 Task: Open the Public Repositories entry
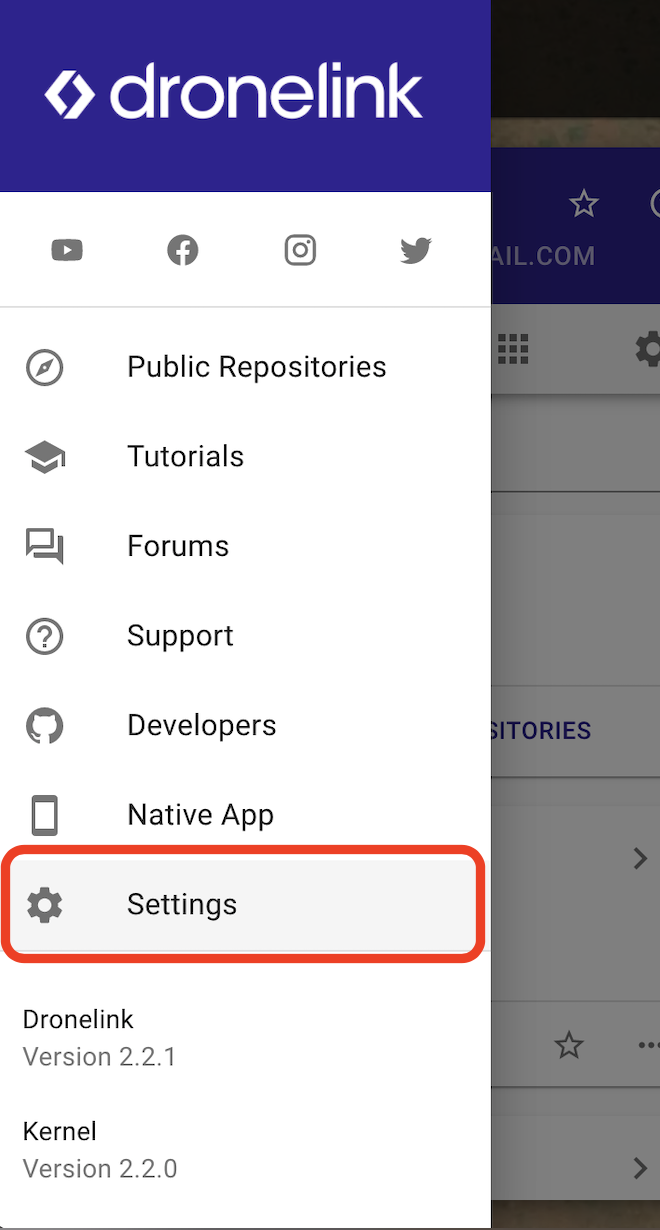point(245,367)
